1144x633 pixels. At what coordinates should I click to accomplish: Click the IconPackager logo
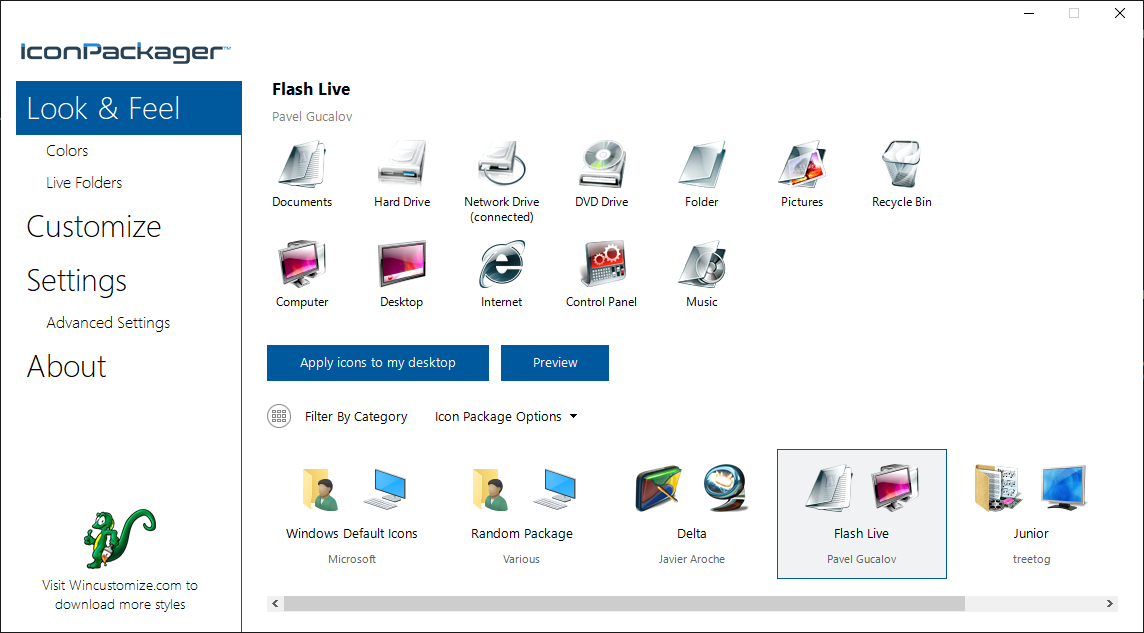point(125,52)
